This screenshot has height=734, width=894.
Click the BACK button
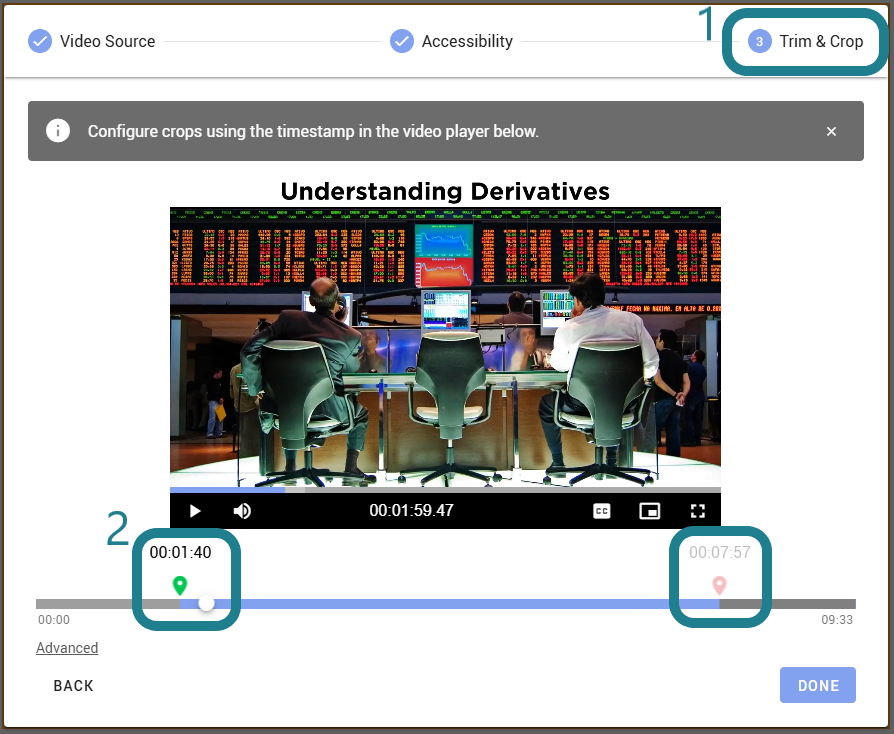point(74,686)
